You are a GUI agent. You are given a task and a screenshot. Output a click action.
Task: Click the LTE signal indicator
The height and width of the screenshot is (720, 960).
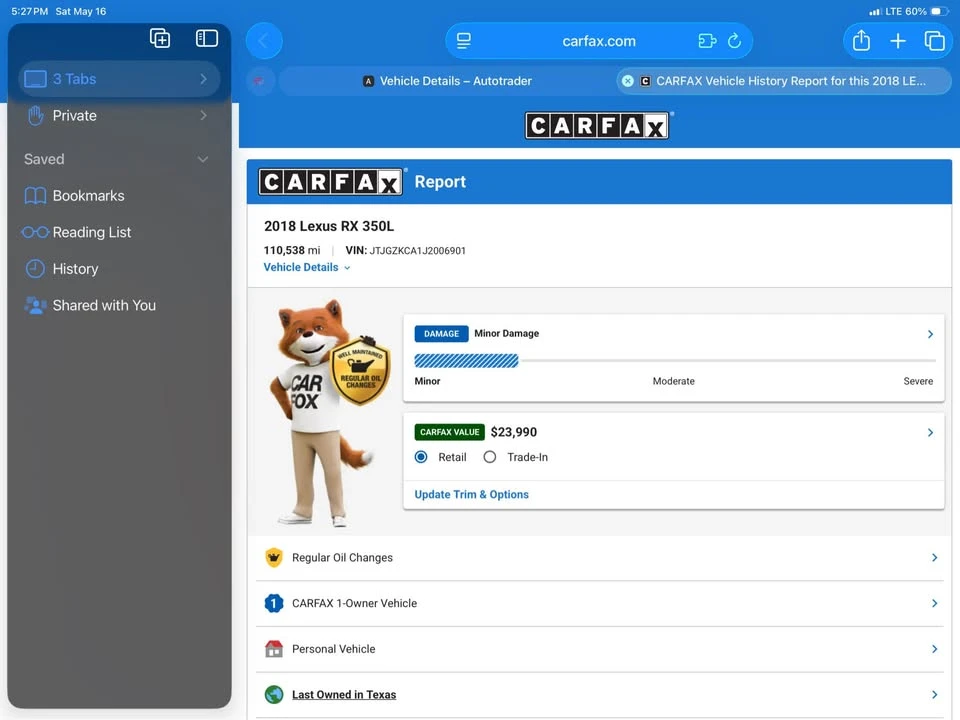884,11
